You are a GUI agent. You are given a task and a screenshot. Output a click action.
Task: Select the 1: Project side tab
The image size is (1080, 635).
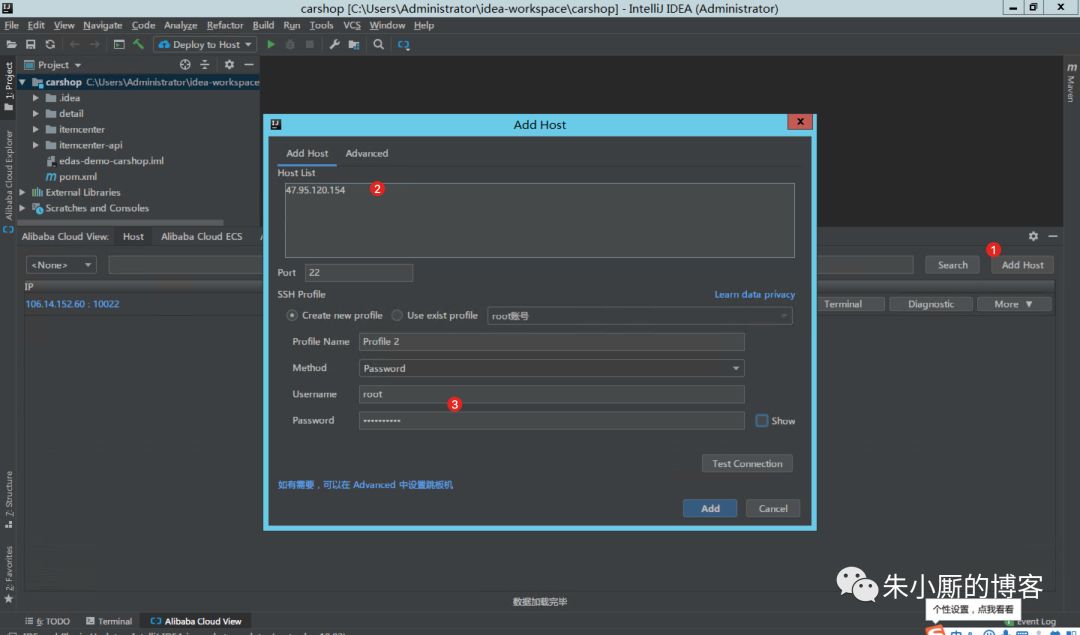point(8,85)
